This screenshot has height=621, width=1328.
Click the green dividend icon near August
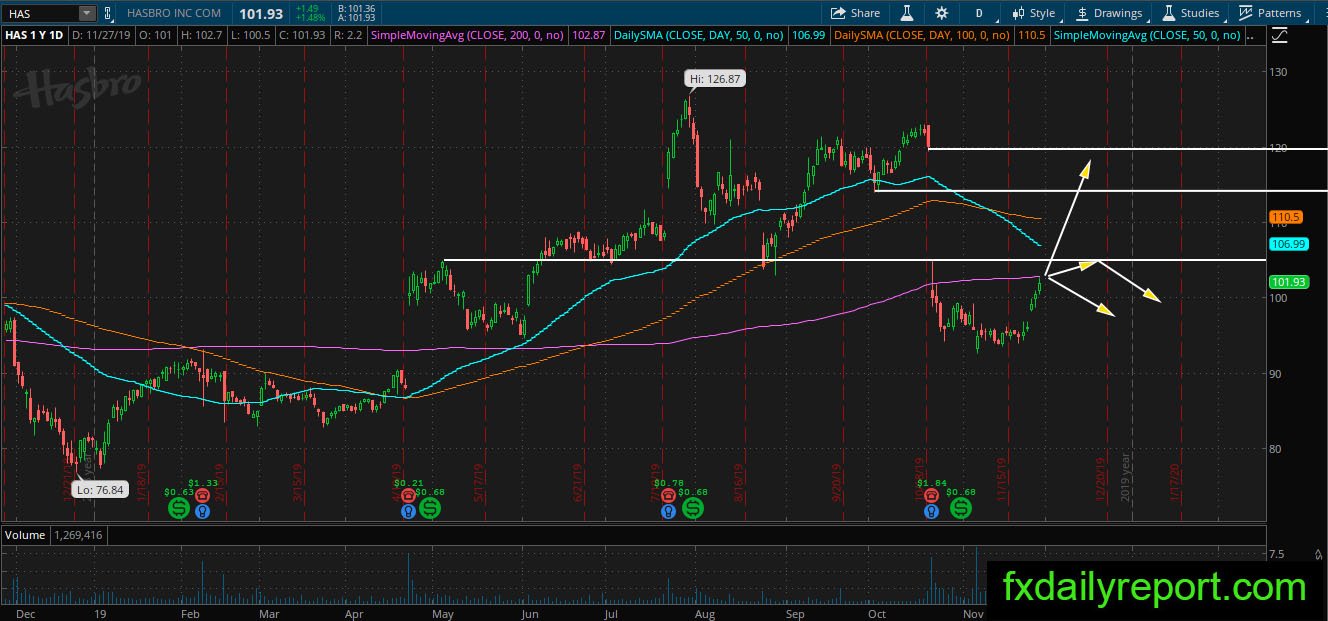pos(692,509)
